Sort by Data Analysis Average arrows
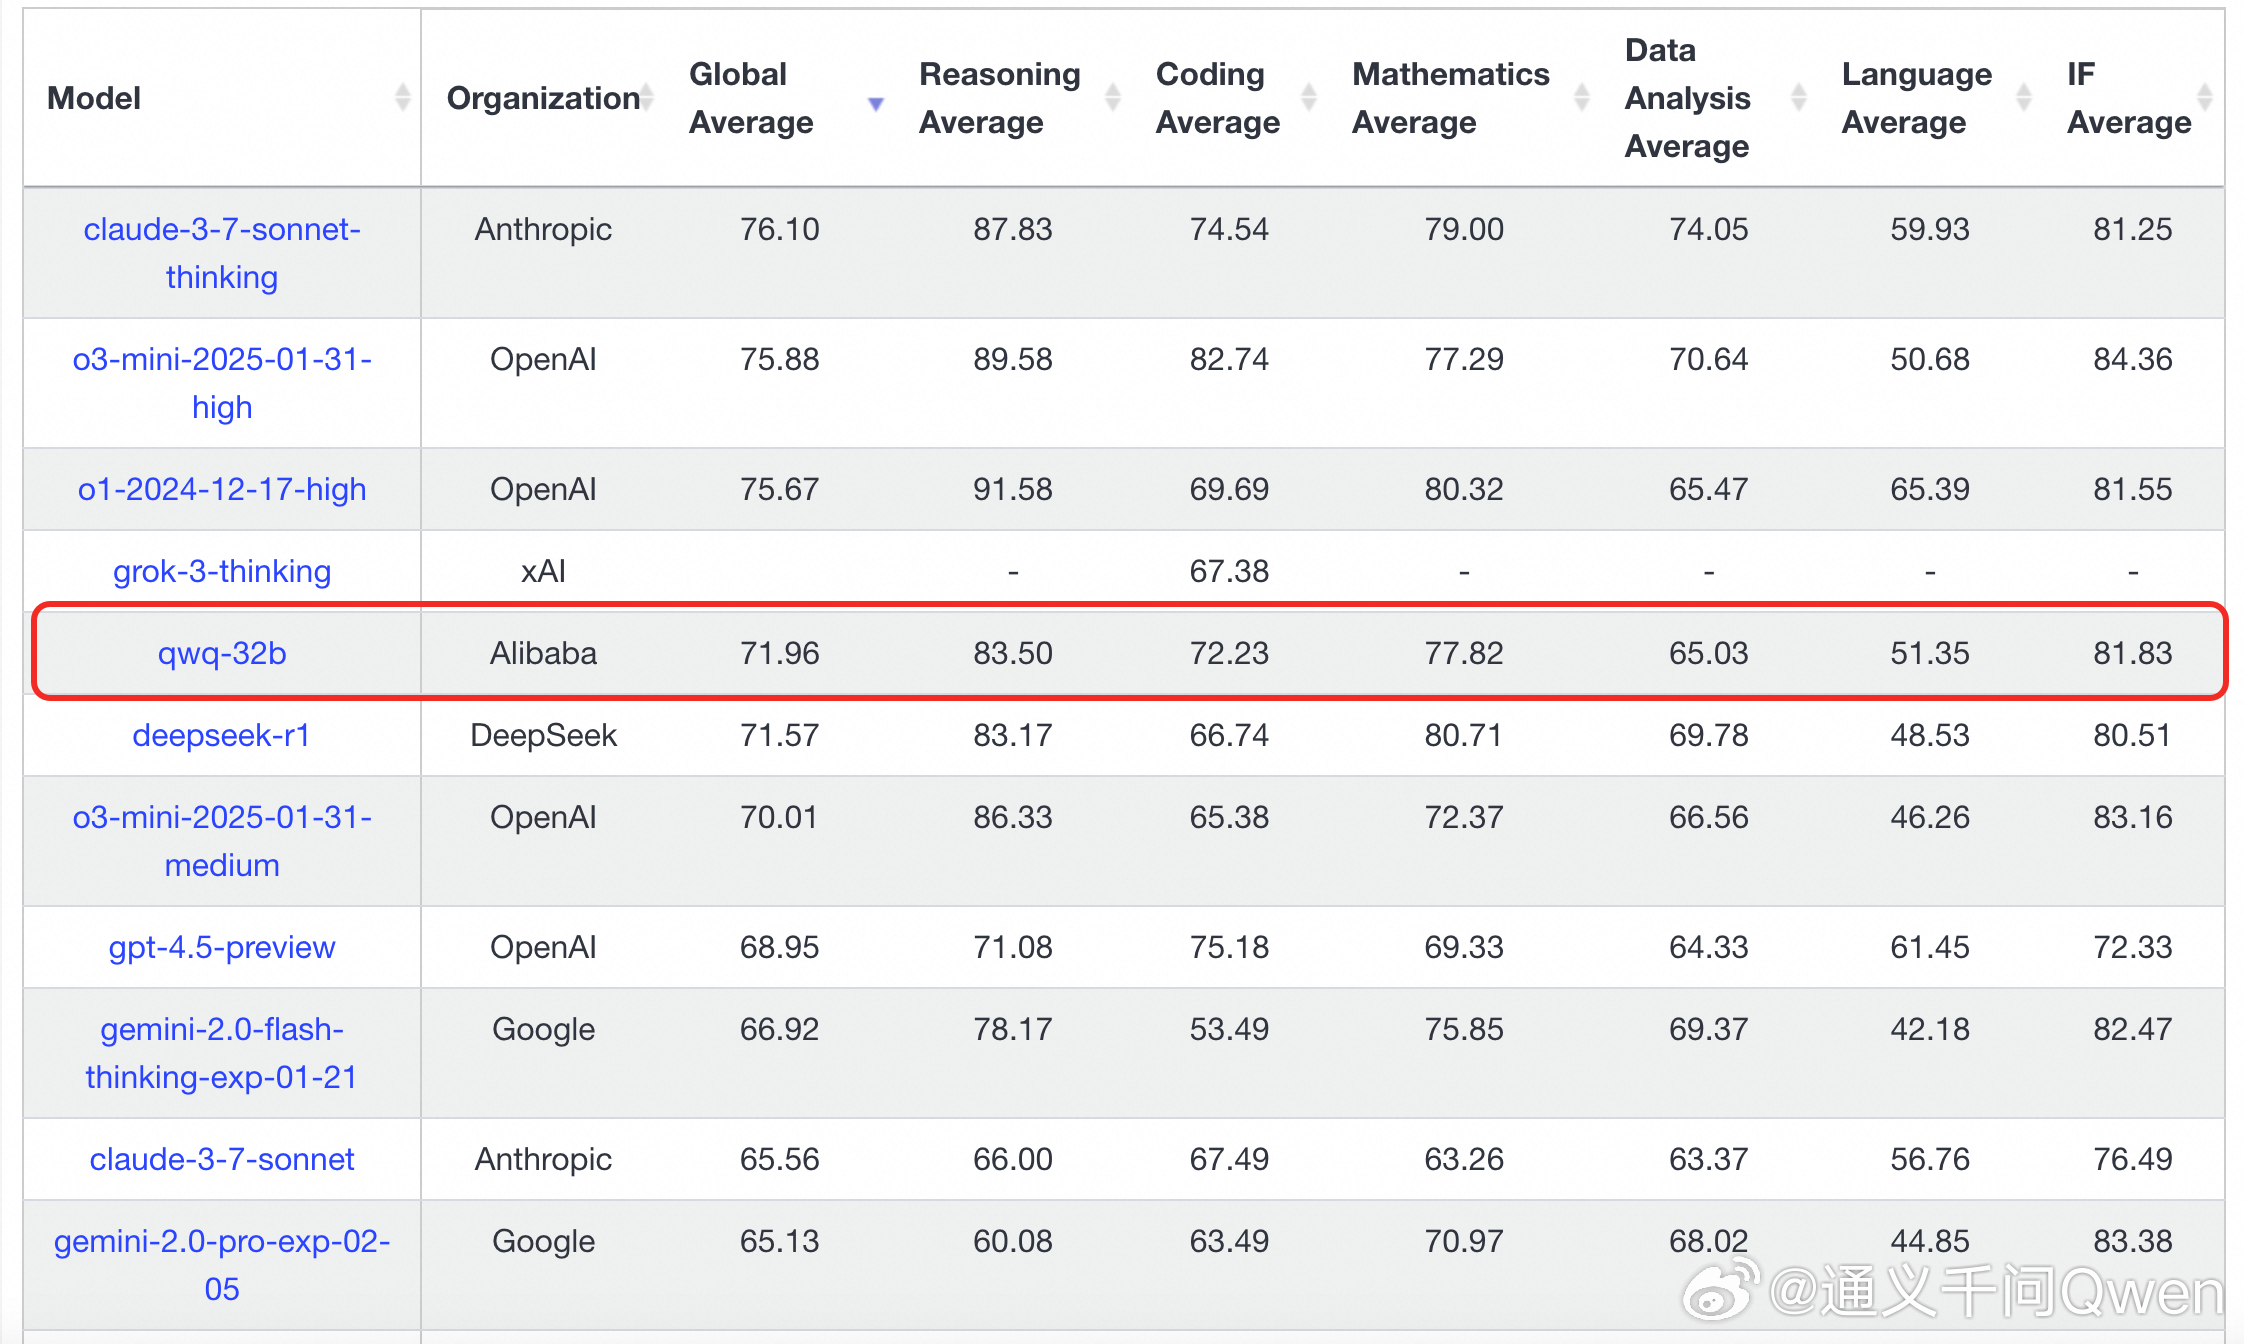2244x1344 pixels. (1798, 98)
